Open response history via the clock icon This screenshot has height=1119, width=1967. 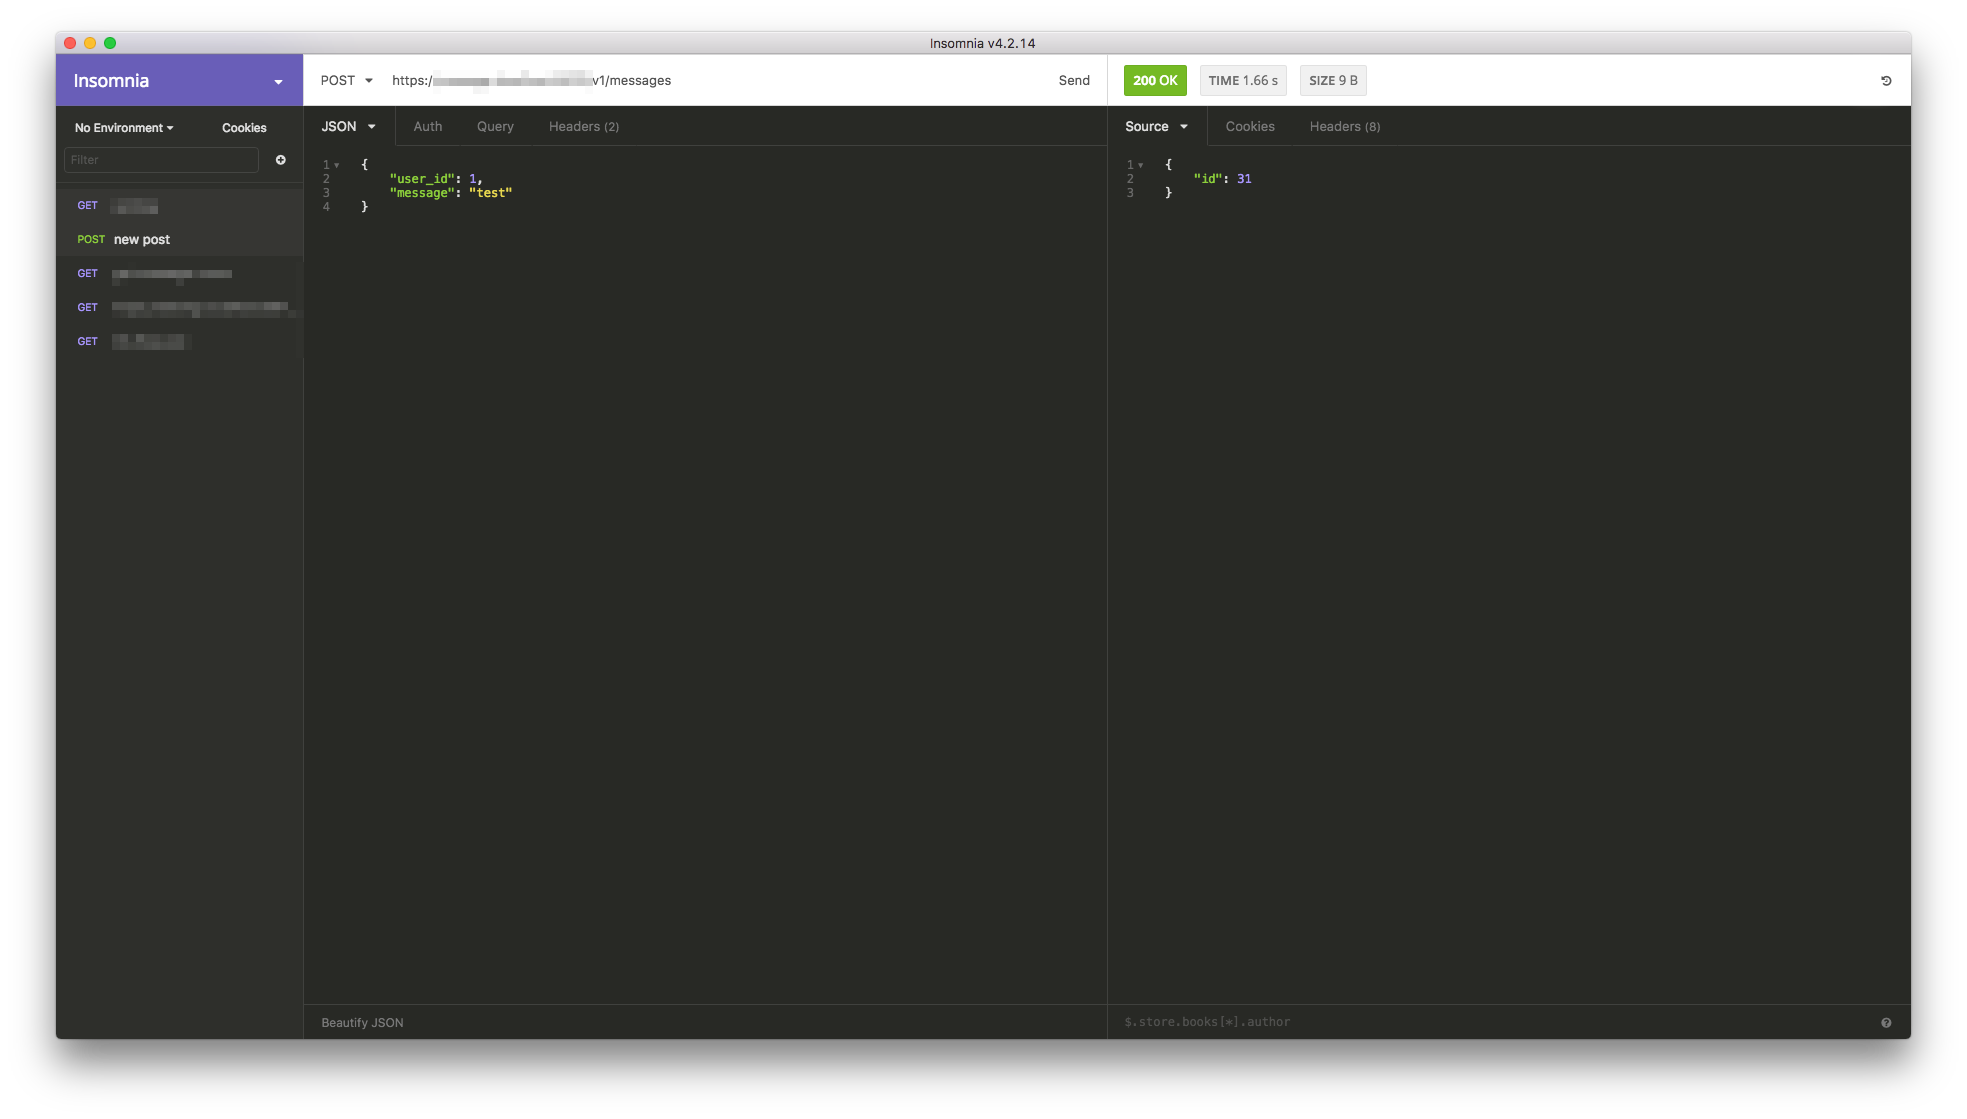tap(1886, 80)
